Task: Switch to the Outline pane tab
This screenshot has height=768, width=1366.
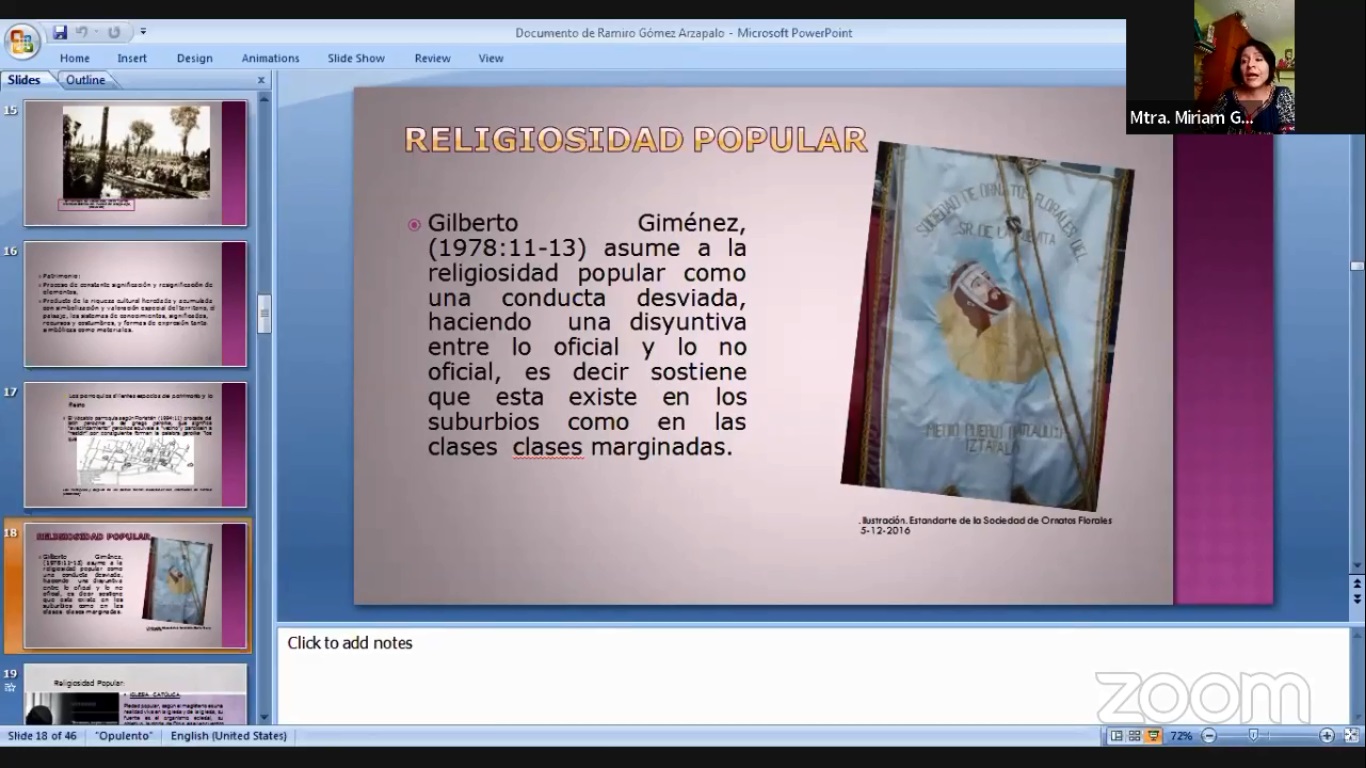Action: click(86, 80)
